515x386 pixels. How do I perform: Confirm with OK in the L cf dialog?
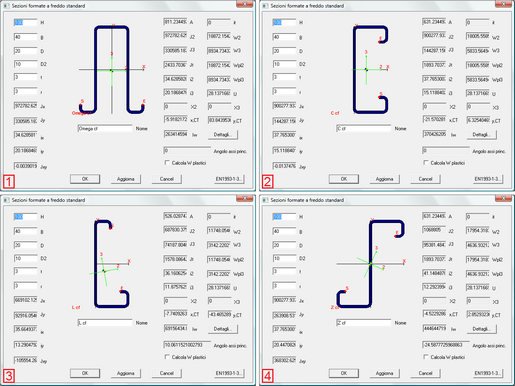85,373
